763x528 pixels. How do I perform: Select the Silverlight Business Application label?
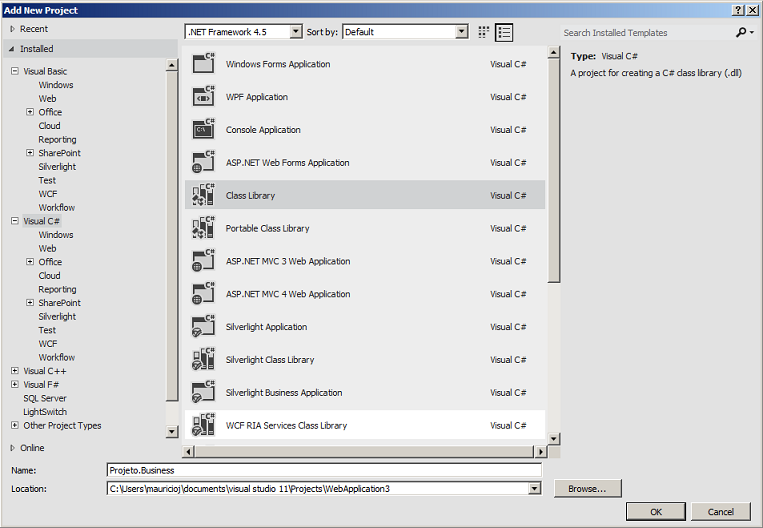point(284,392)
